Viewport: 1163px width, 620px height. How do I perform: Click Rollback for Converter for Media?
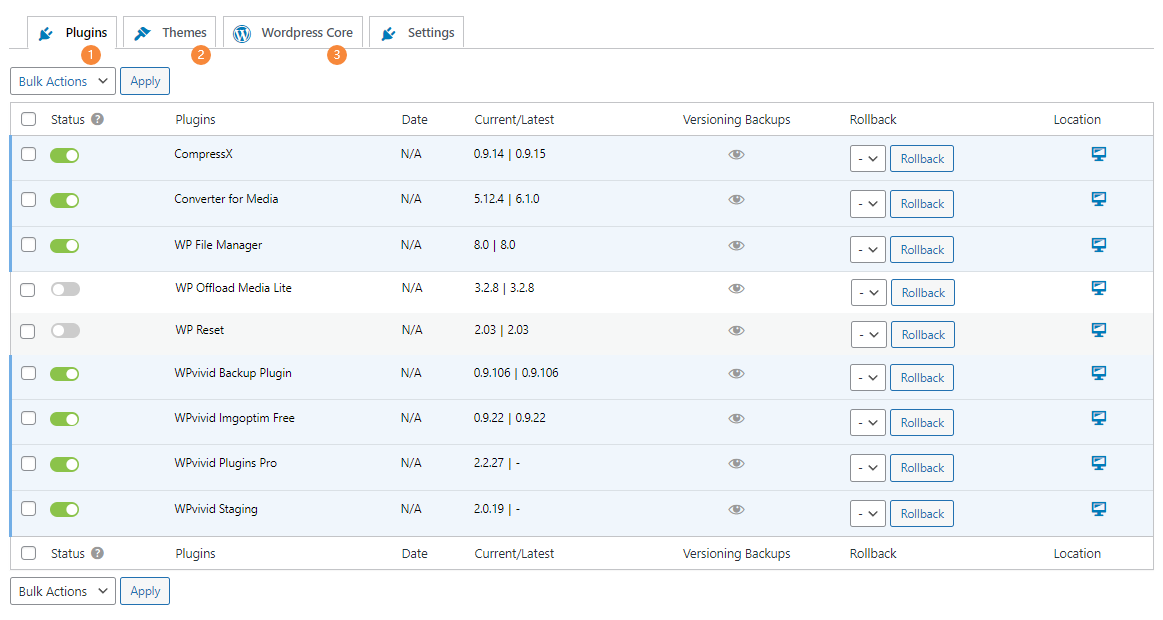pos(921,203)
